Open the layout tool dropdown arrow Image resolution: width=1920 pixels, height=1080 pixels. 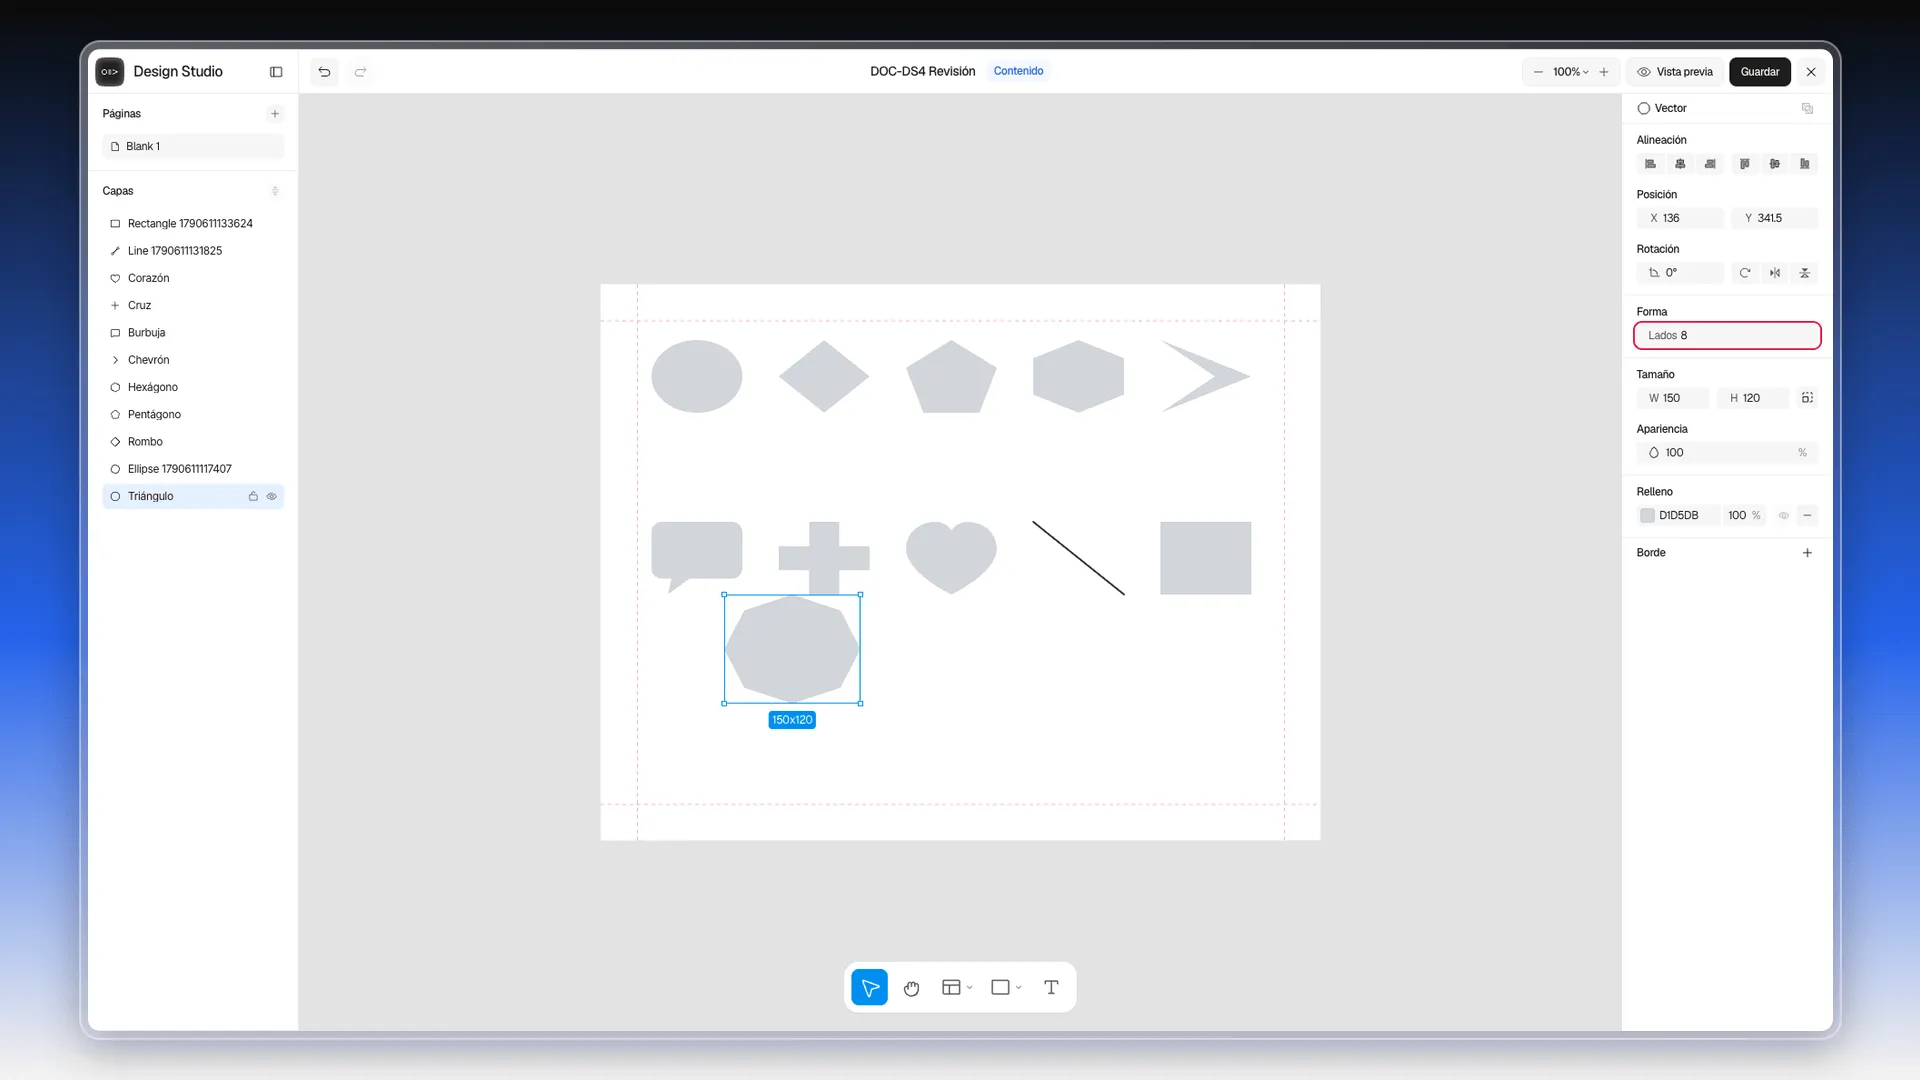coord(969,988)
